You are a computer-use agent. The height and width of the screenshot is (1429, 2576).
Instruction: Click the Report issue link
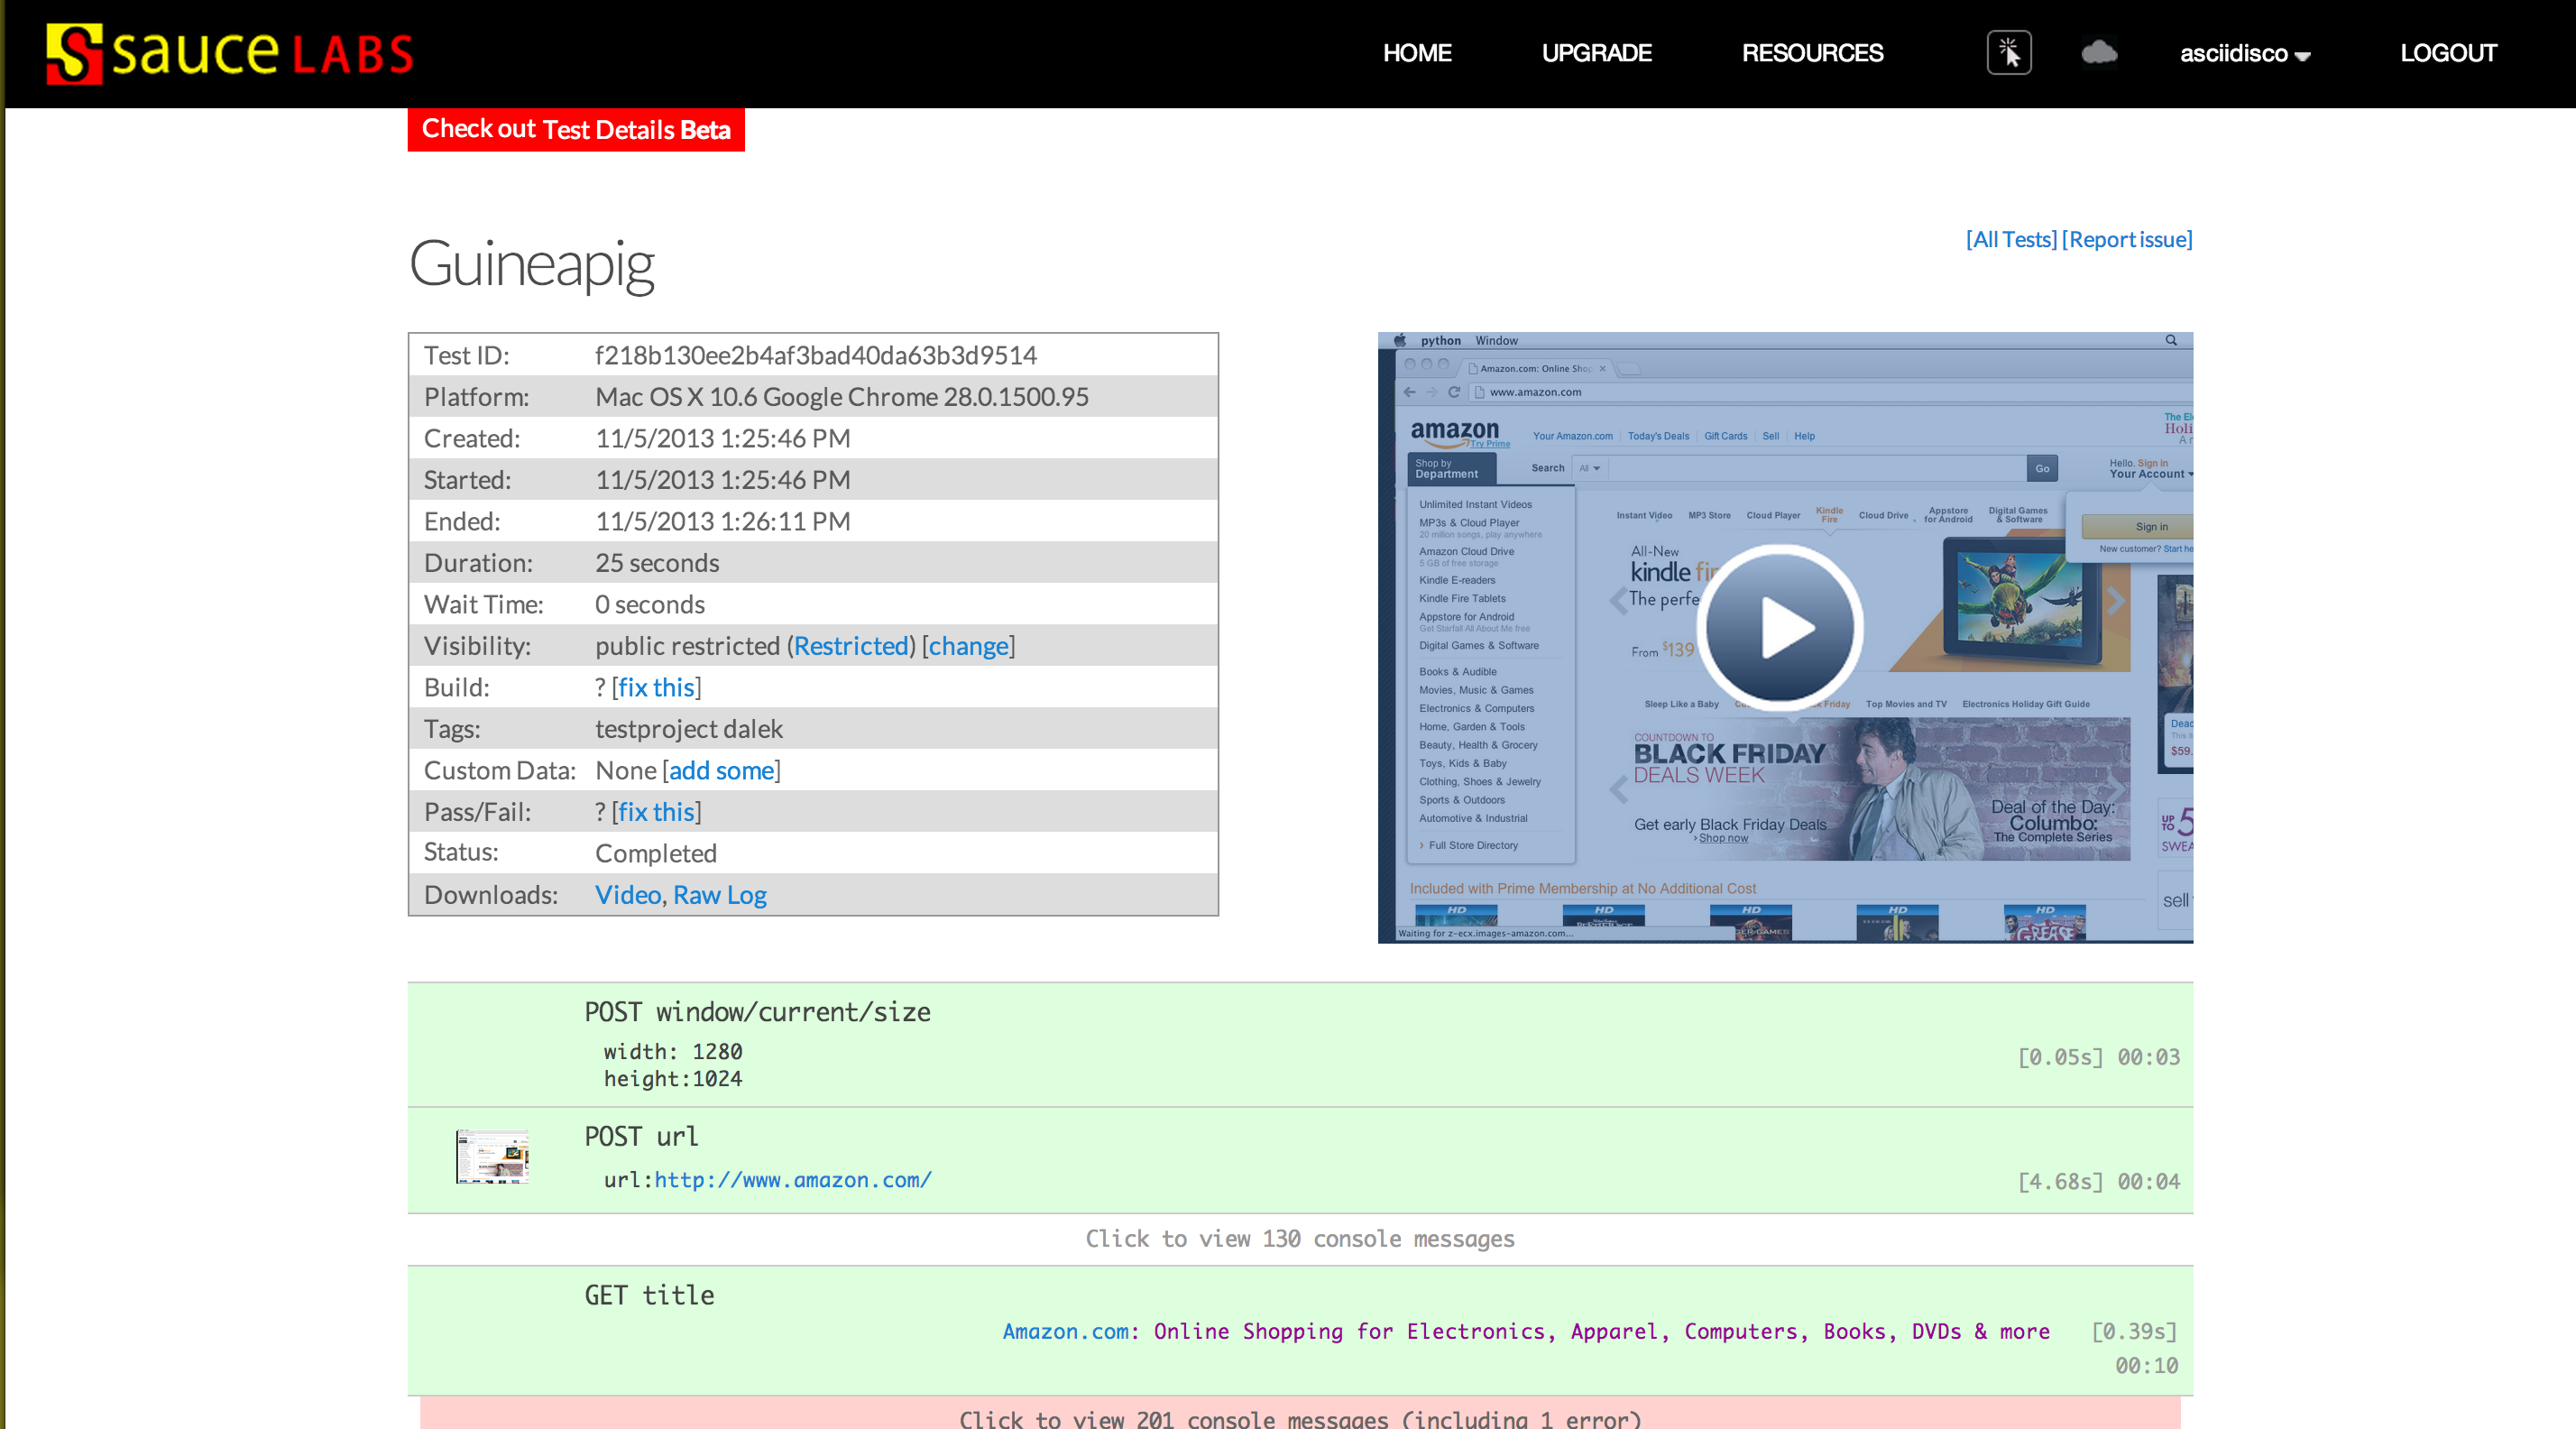[x=2127, y=239]
